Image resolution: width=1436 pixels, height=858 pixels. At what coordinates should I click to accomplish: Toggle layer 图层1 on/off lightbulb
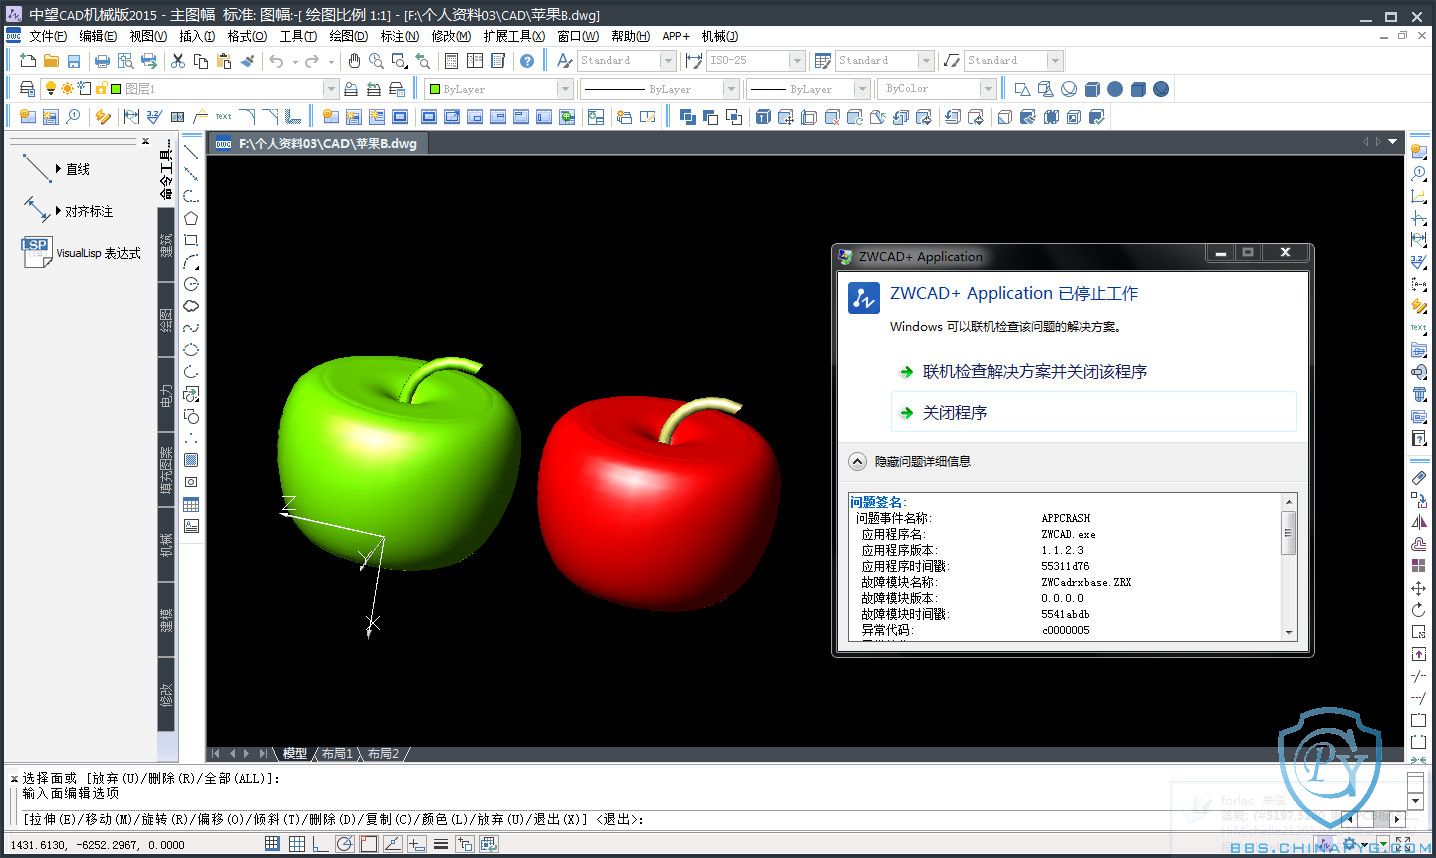point(51,89)
